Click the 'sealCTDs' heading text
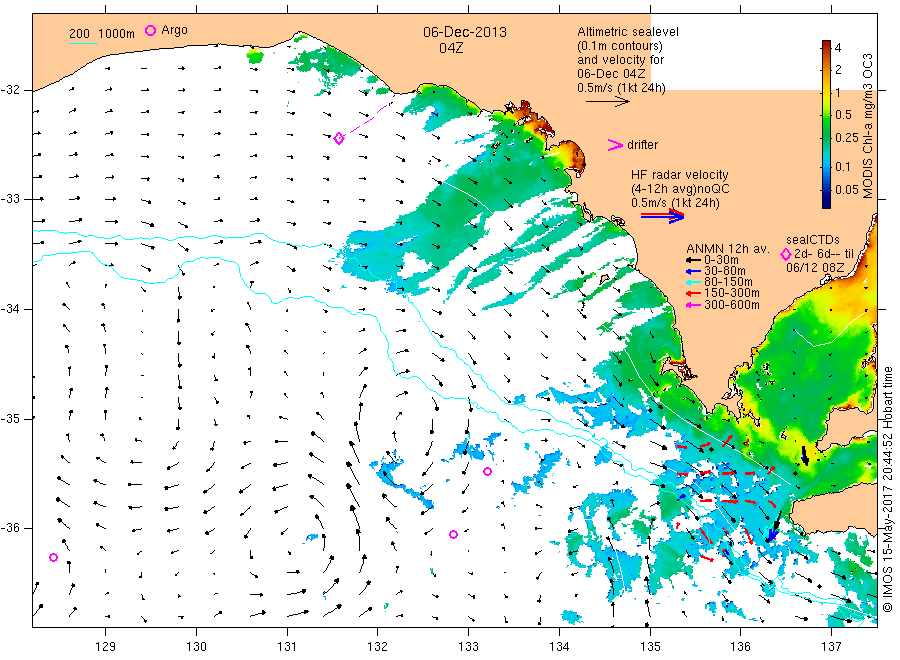Screen dimensions: 900x660 [x=813, y=240]
